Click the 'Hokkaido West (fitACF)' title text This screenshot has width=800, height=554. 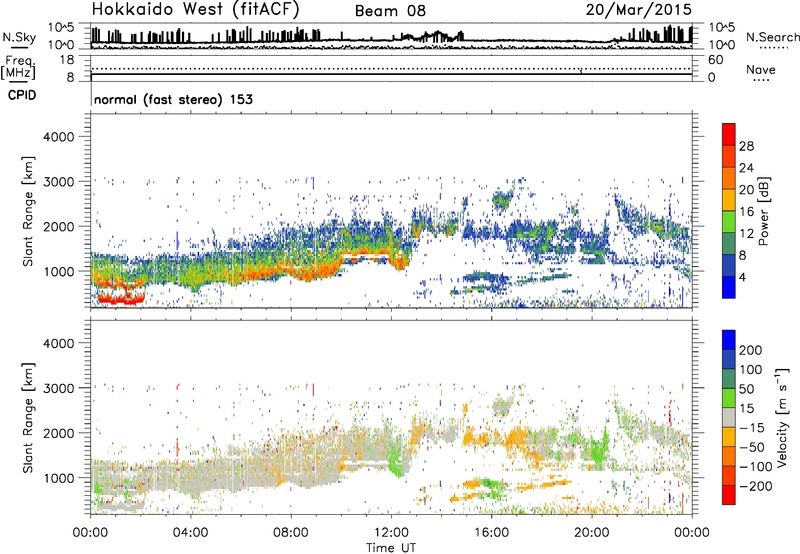coord(195,9)
